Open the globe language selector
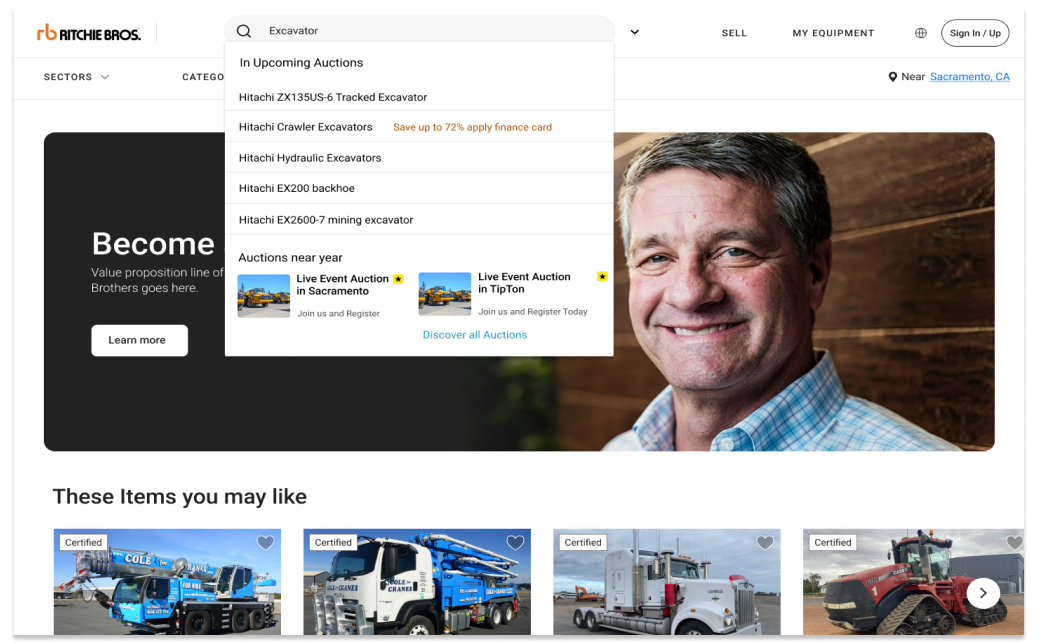This screenshot has height=643, width=1039. pos(921,33)
